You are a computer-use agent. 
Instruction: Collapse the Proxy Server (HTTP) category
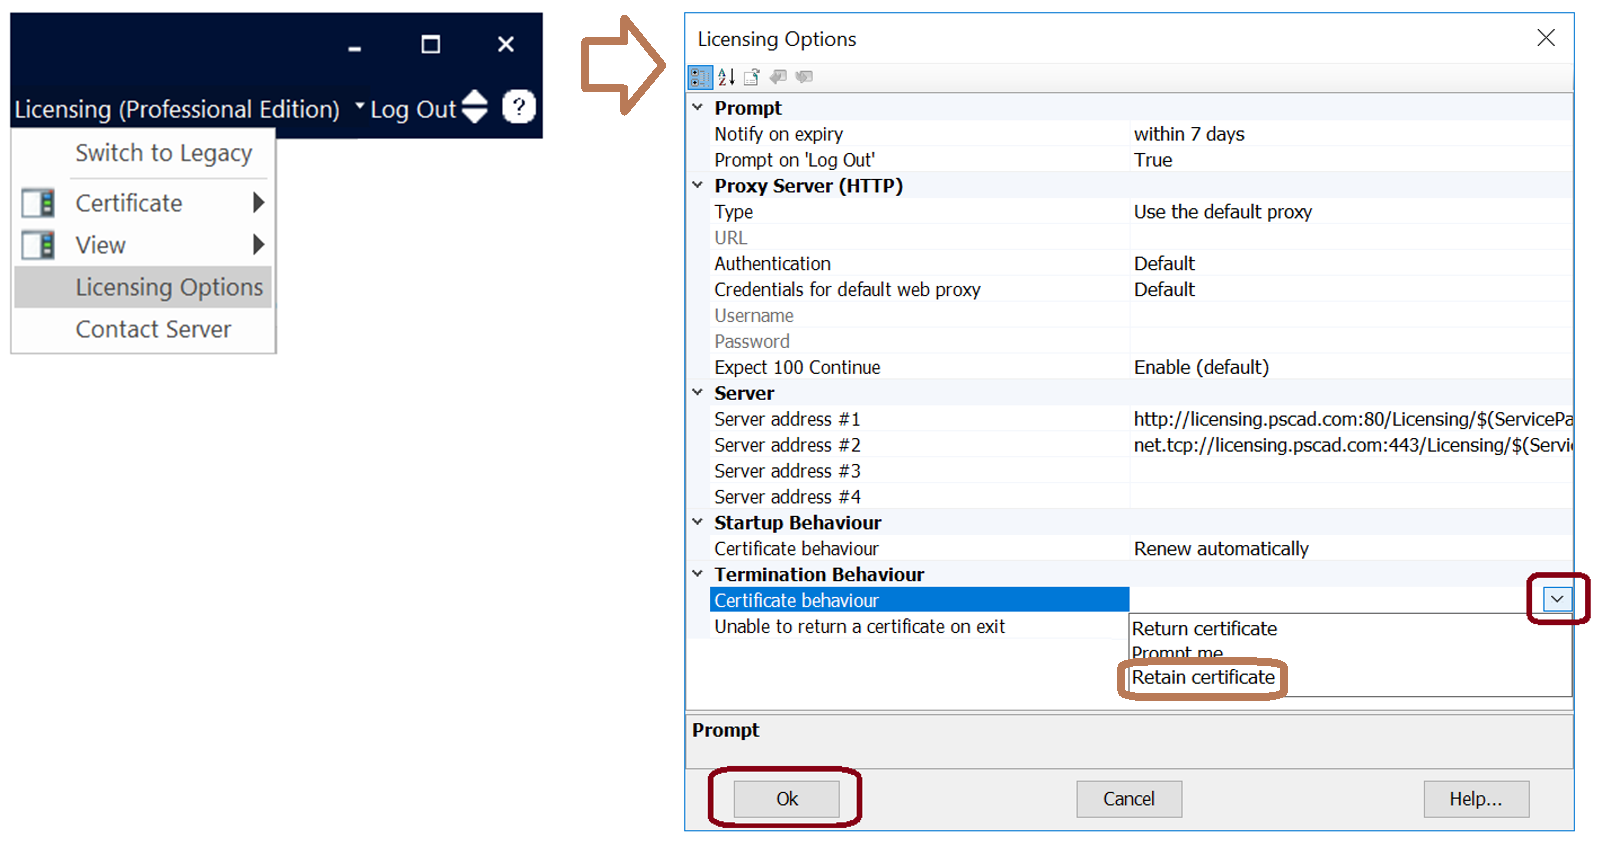[x=698, y=185]
